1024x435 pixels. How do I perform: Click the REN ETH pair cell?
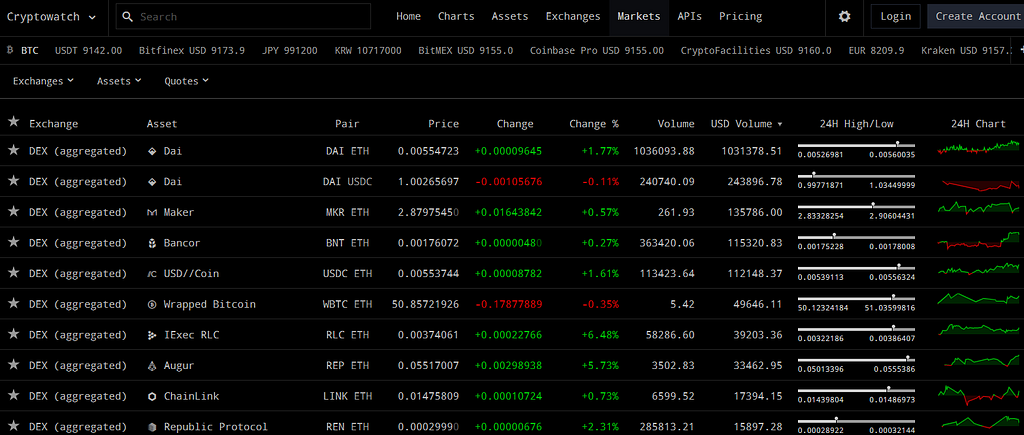pyautogui.click(x=347, y=427)
